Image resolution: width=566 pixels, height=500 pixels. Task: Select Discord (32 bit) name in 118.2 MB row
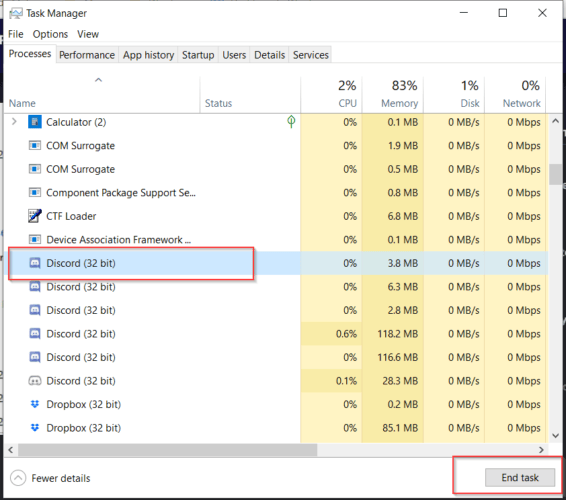[81, 334]
